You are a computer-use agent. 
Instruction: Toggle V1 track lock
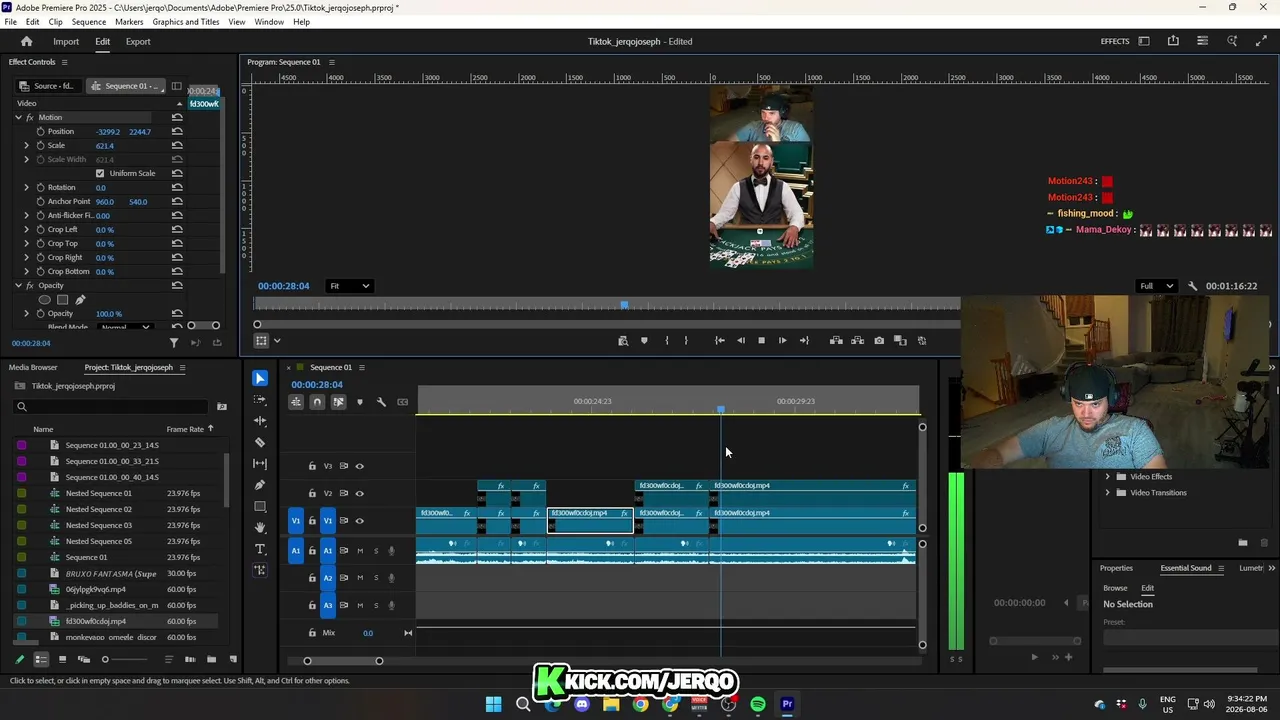click(312, 521)
